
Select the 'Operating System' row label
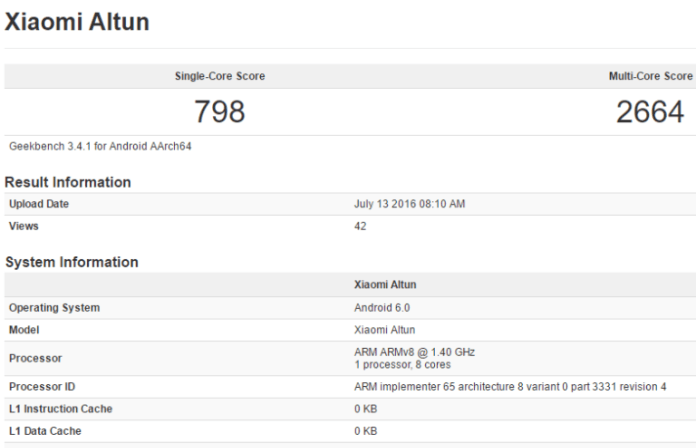54,308
